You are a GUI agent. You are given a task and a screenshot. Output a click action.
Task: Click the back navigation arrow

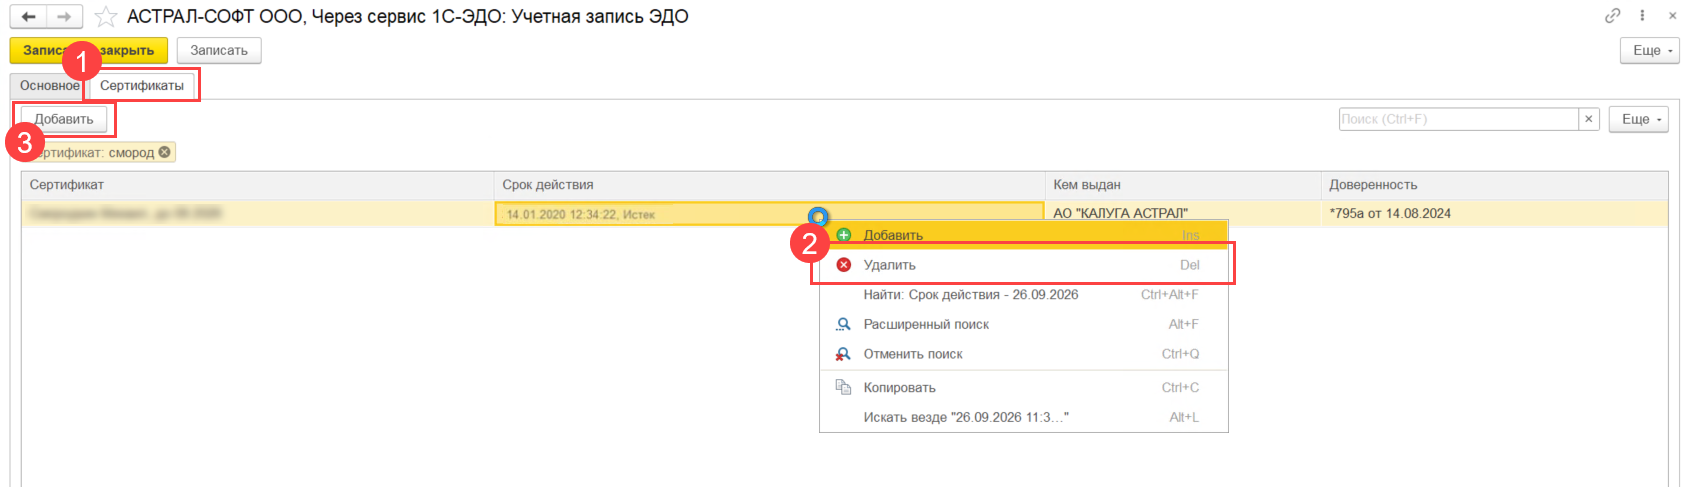point(28,17)
